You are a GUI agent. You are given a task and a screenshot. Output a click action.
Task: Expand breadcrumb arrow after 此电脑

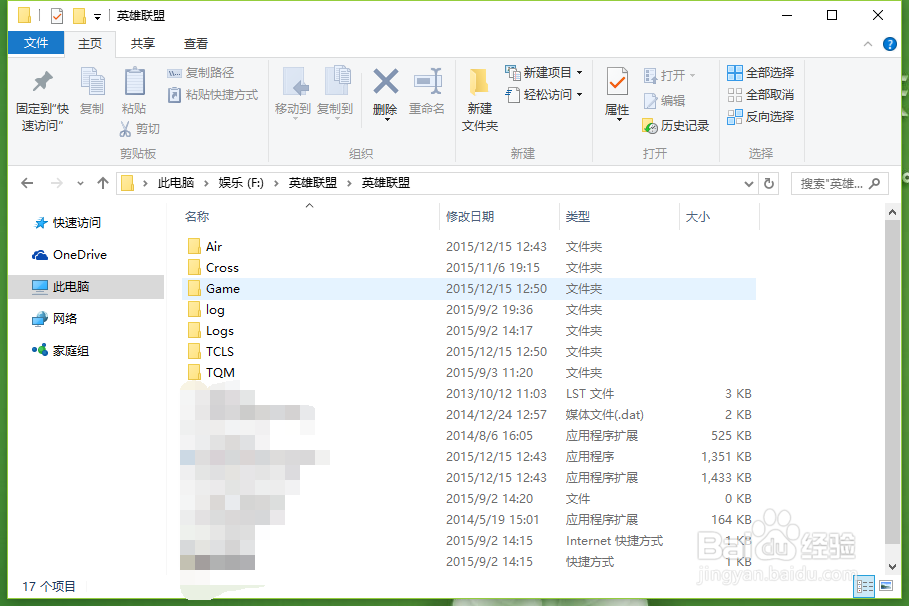(x=206, y=184)
